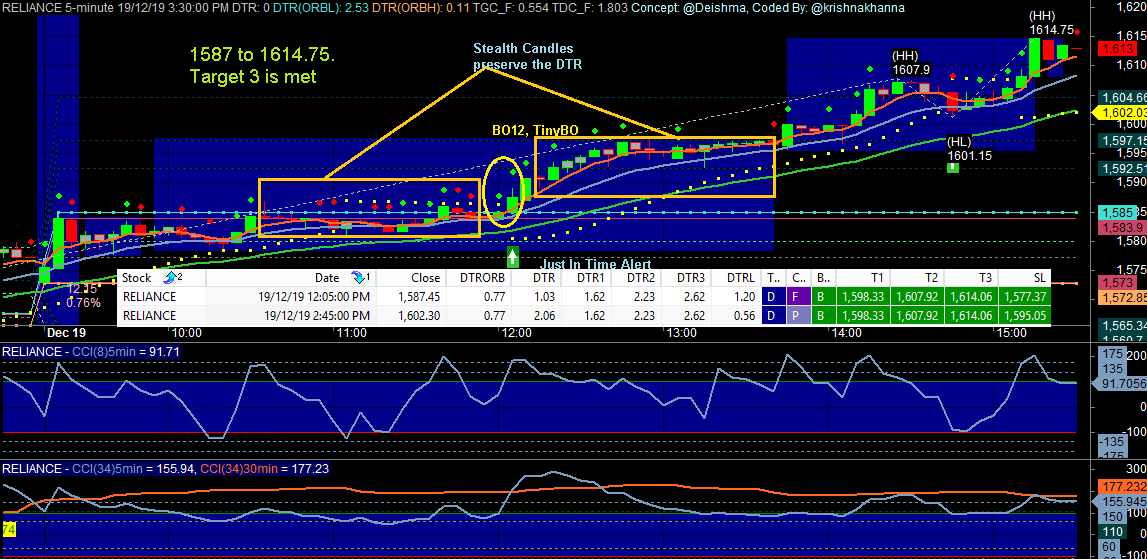Click the HH 1614.75 swing label
The width and height of the screenshot is (1147, 559).
pyautogui.click(x=1051, y=23)
